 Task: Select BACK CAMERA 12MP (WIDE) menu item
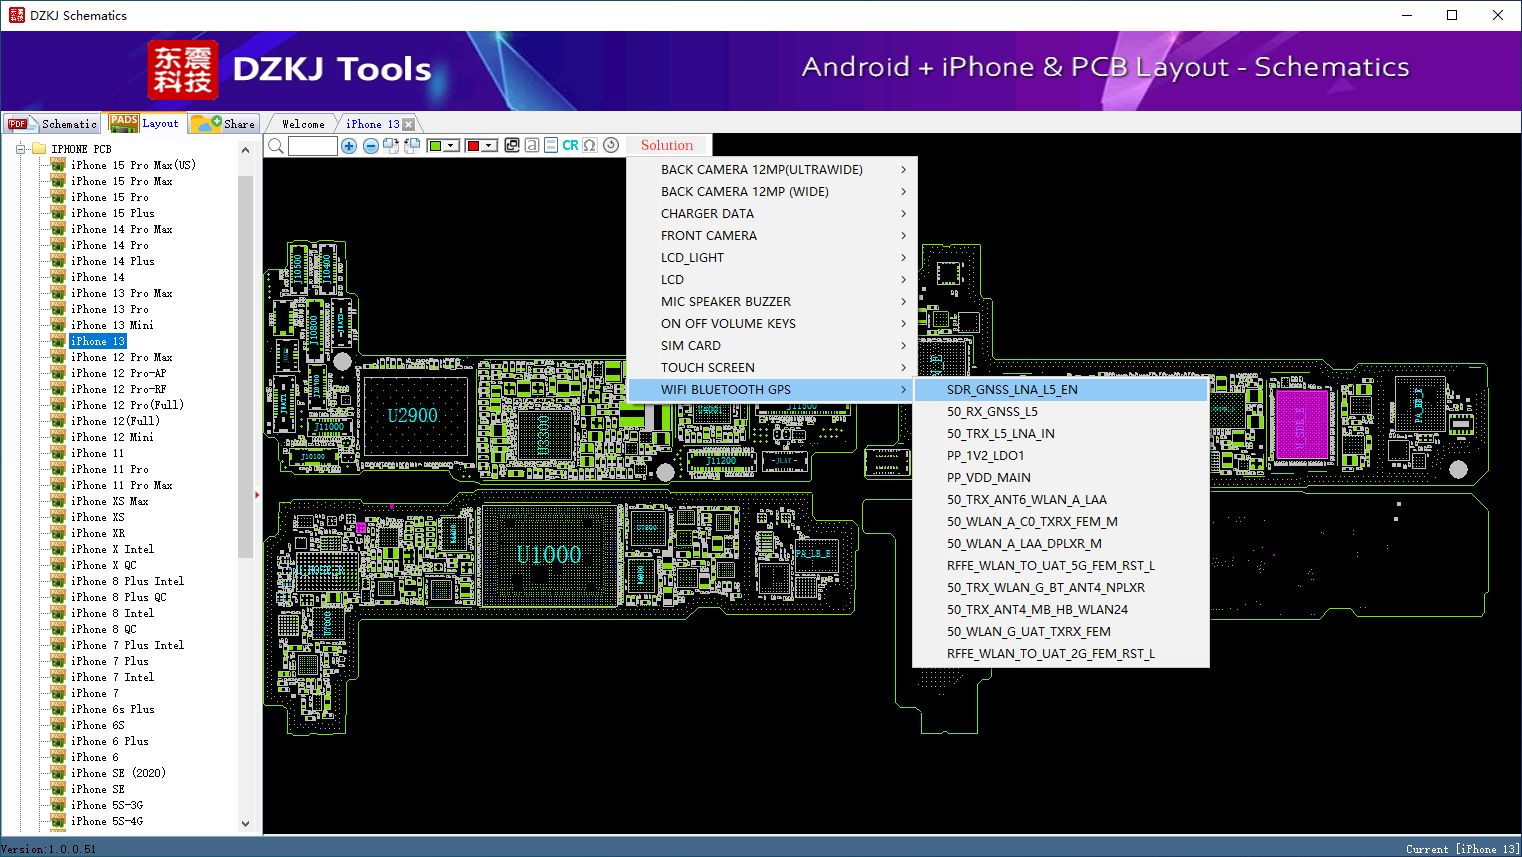(x=770, y=192)
